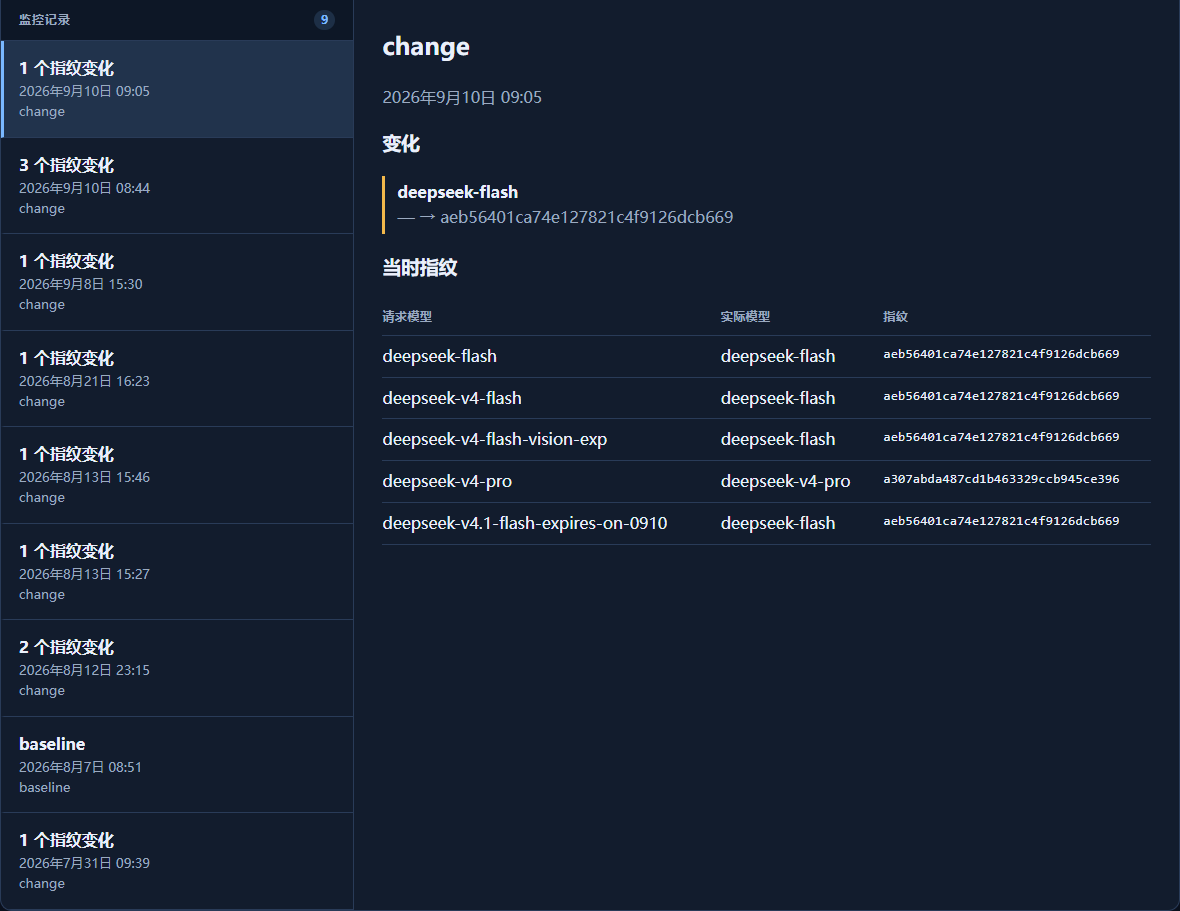This screenshot has width=1180, height=911.
Task: Open the 2026年9月8日 15:30 change entry
Action: (x=178, y=282)
